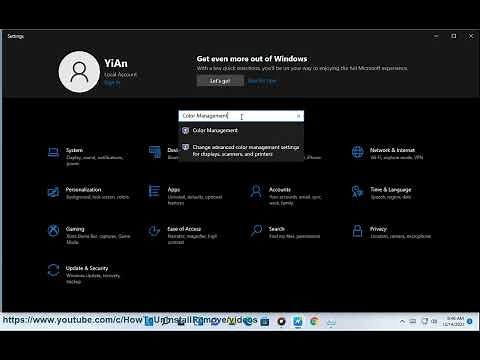The height and width of the screenshot is (360, 480).
Task: Open the Accounts person icon
Action: point(256,192)
